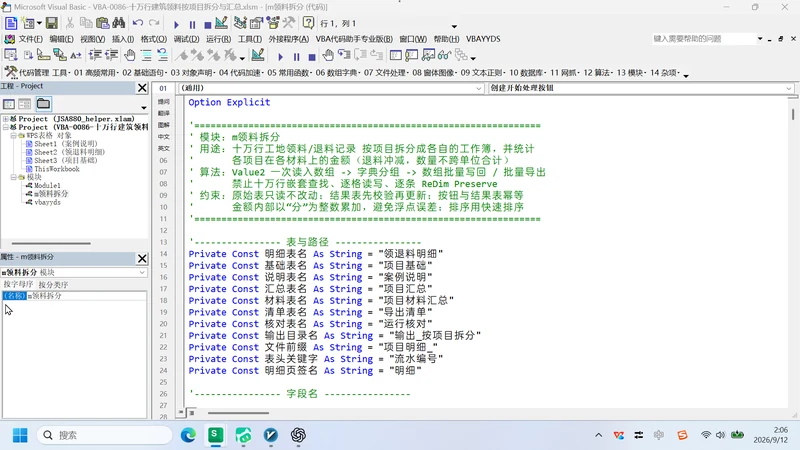Click the Undo arrow in toolbar
This screenshot has width=800, height=450.
[x=138, y=23]
